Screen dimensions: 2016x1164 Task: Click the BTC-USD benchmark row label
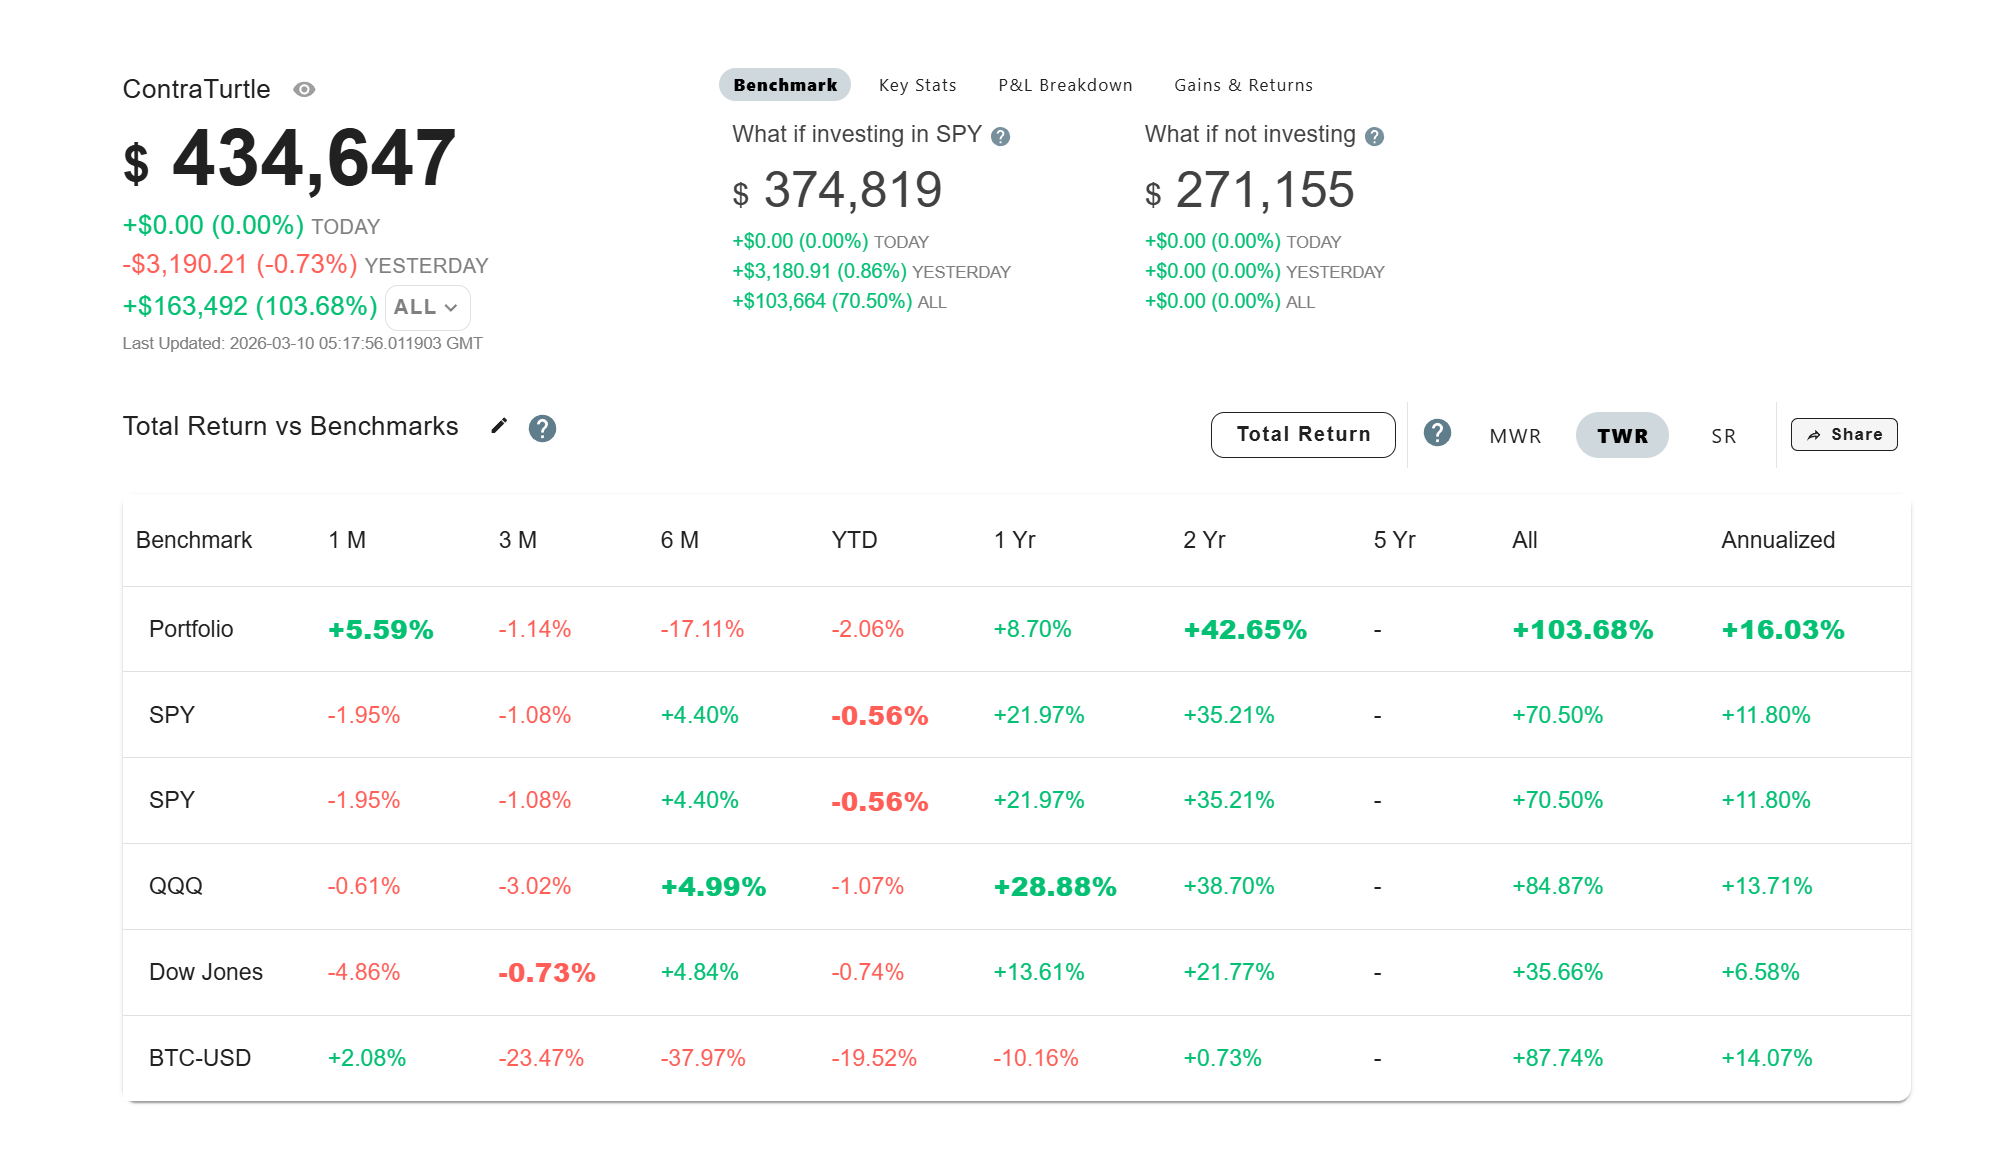199,1058
